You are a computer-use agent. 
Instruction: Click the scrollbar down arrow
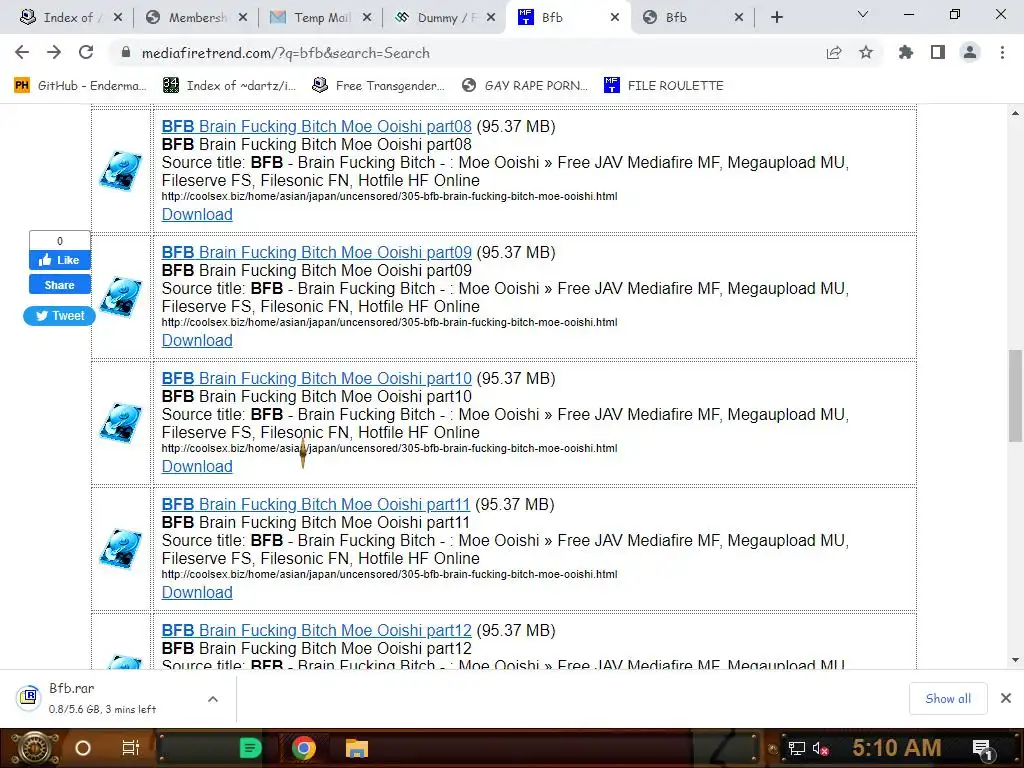click(1015, 660)
